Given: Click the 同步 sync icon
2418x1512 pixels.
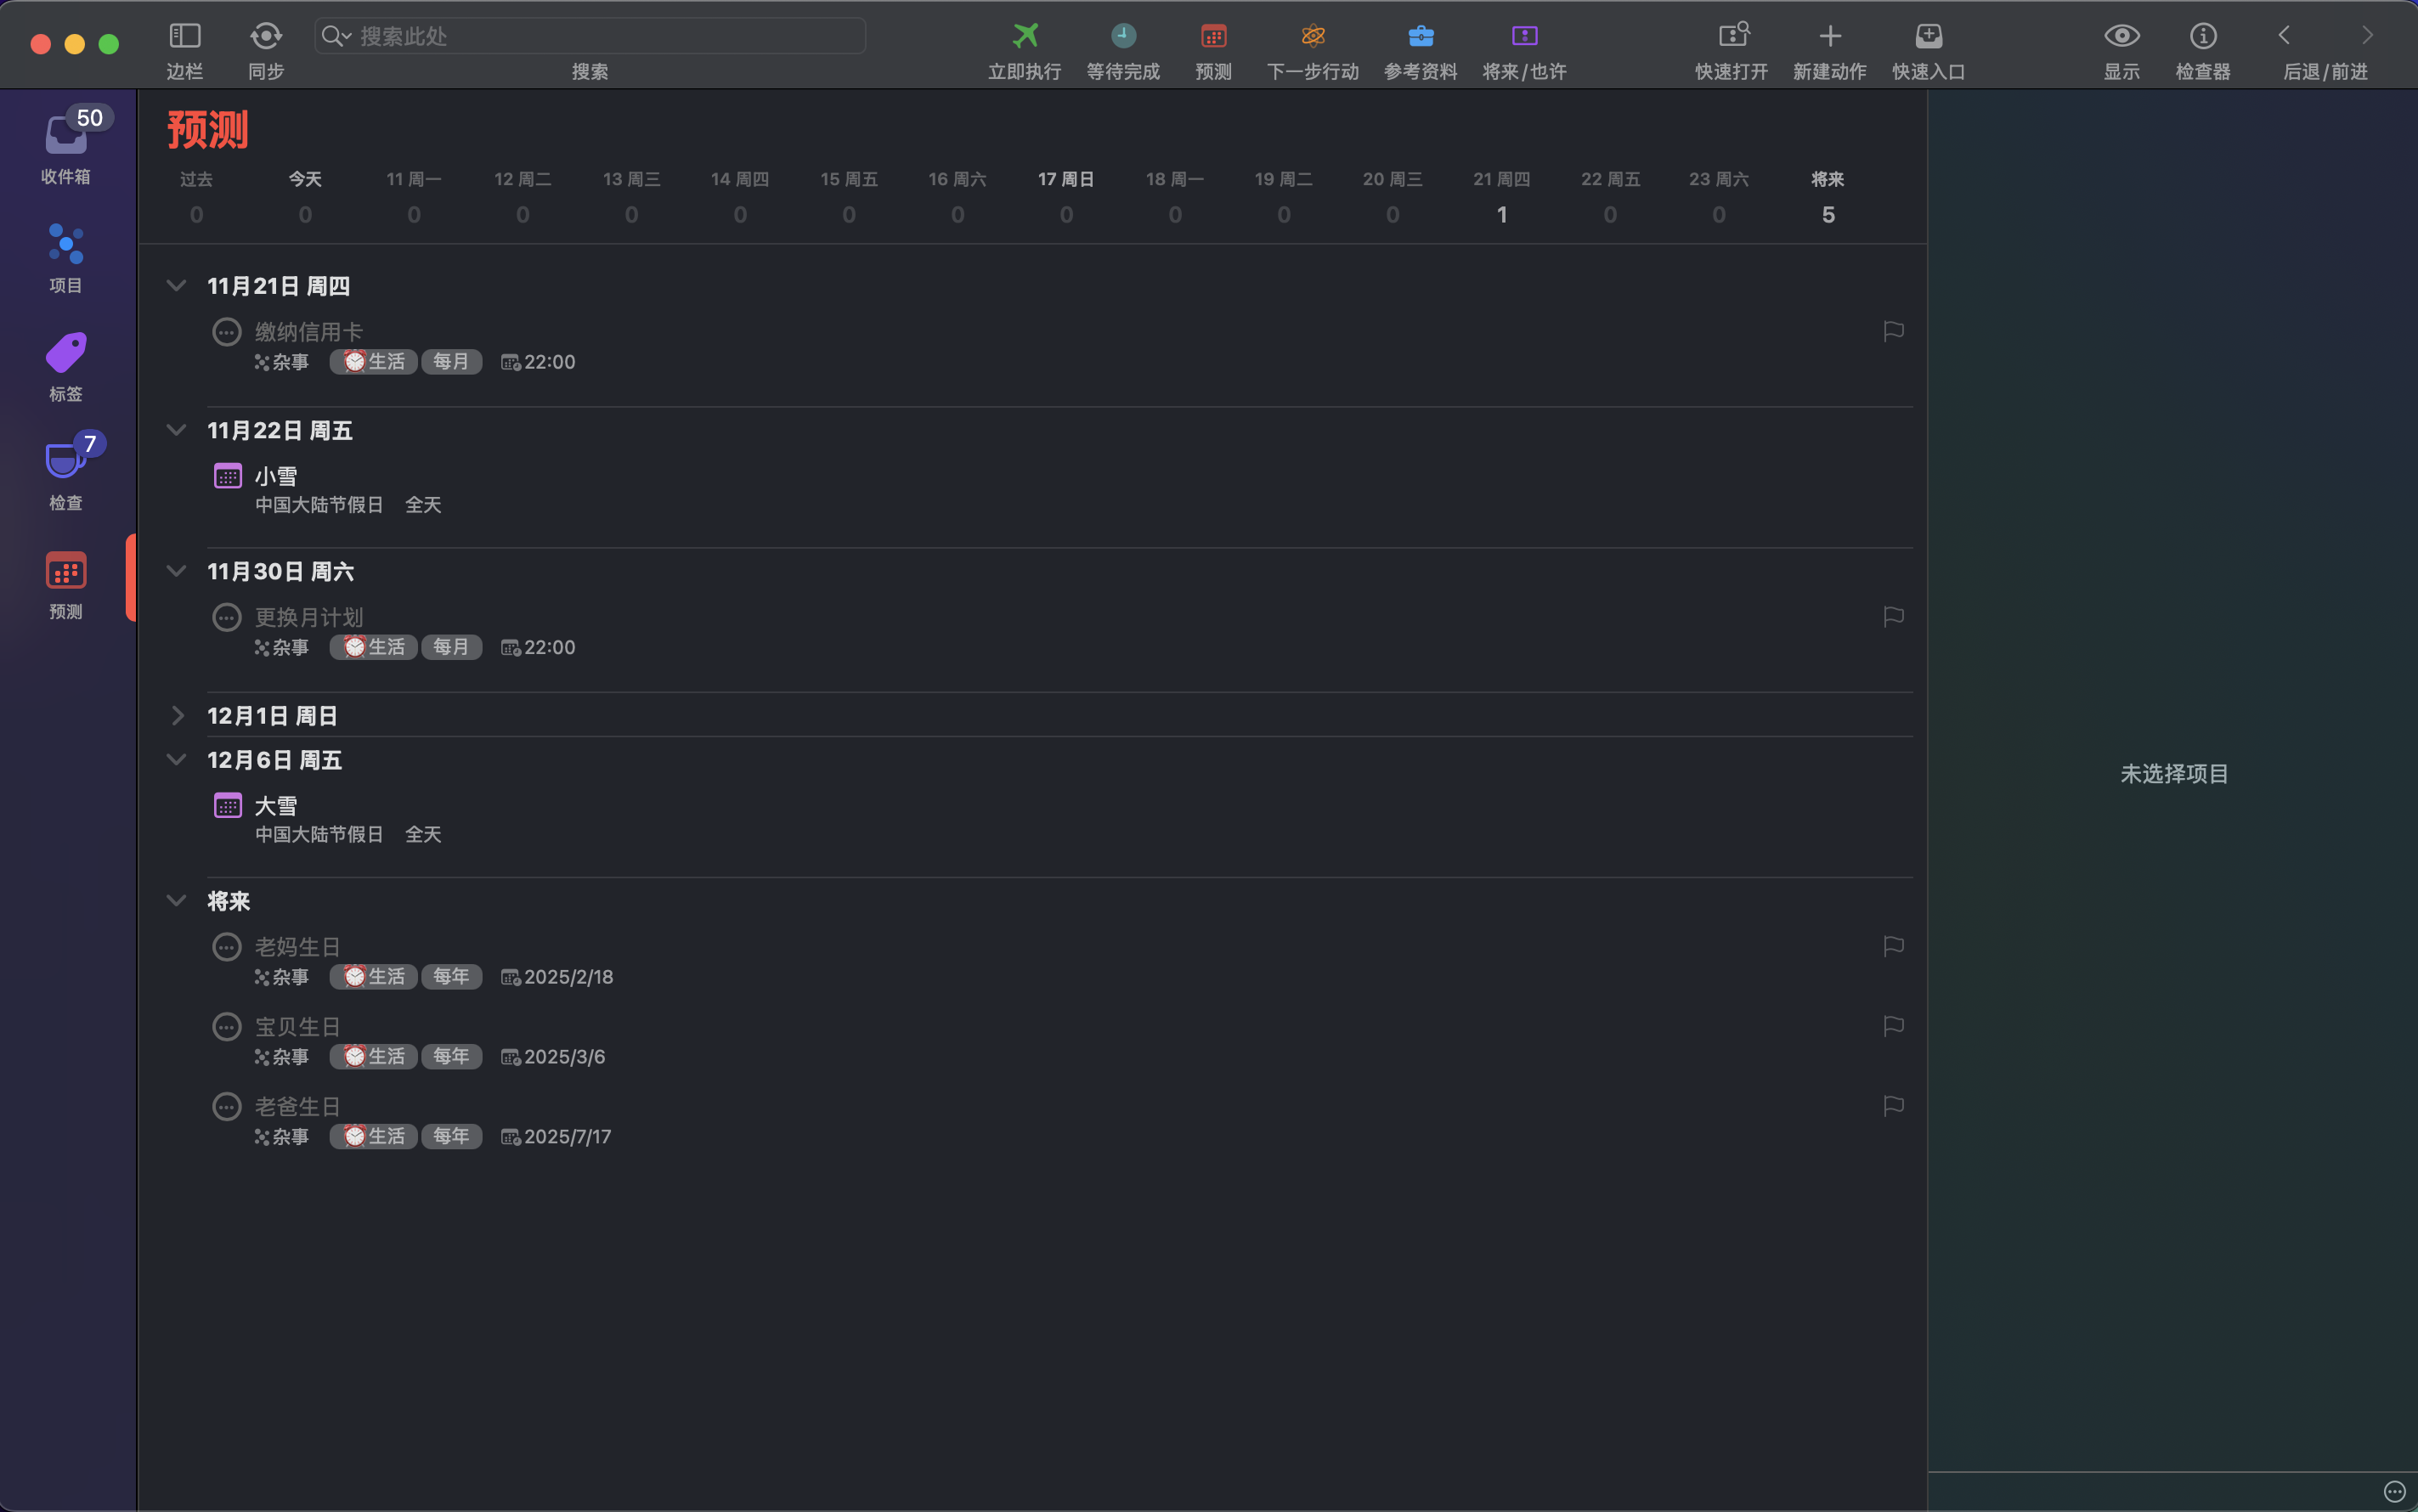Looking at the screenshot, I should coord(266,36).
